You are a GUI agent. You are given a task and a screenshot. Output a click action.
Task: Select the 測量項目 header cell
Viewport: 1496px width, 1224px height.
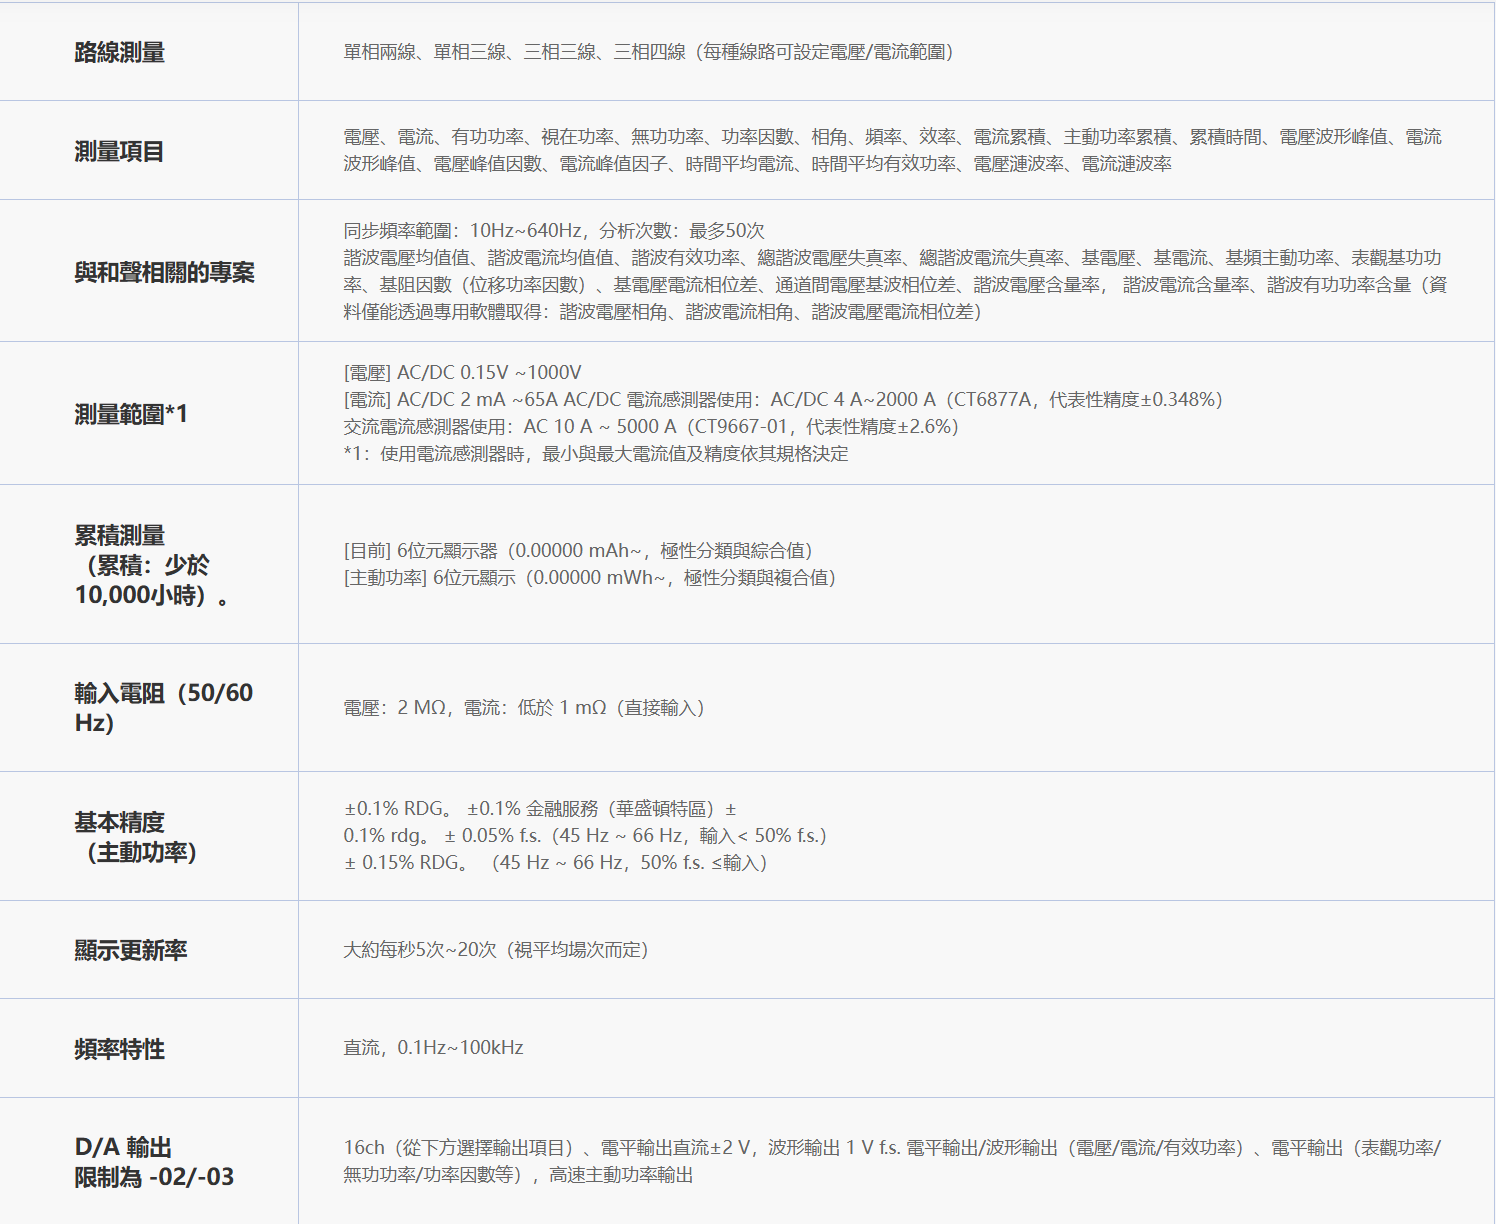120,151
